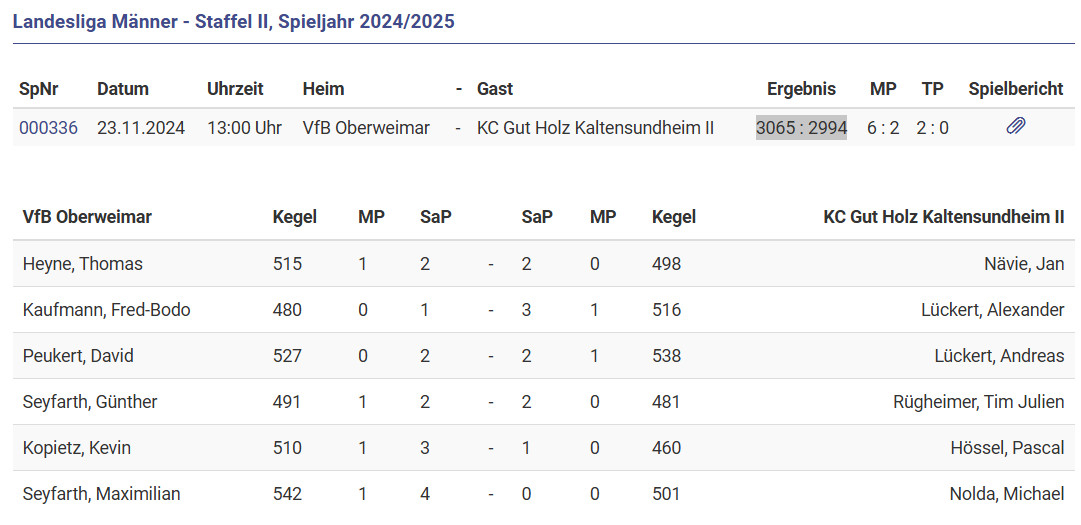
Task: Click the Spielbericht column header
Action: pos(1015,89)
